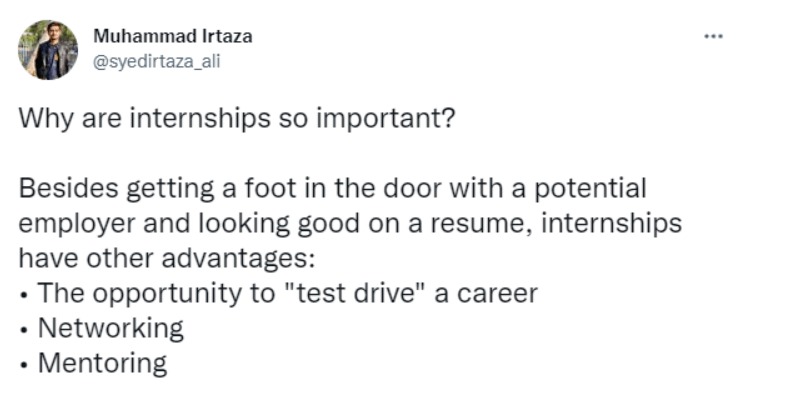
Task: Select the line beginning "employer and looking good"
Action: [350, 223]
